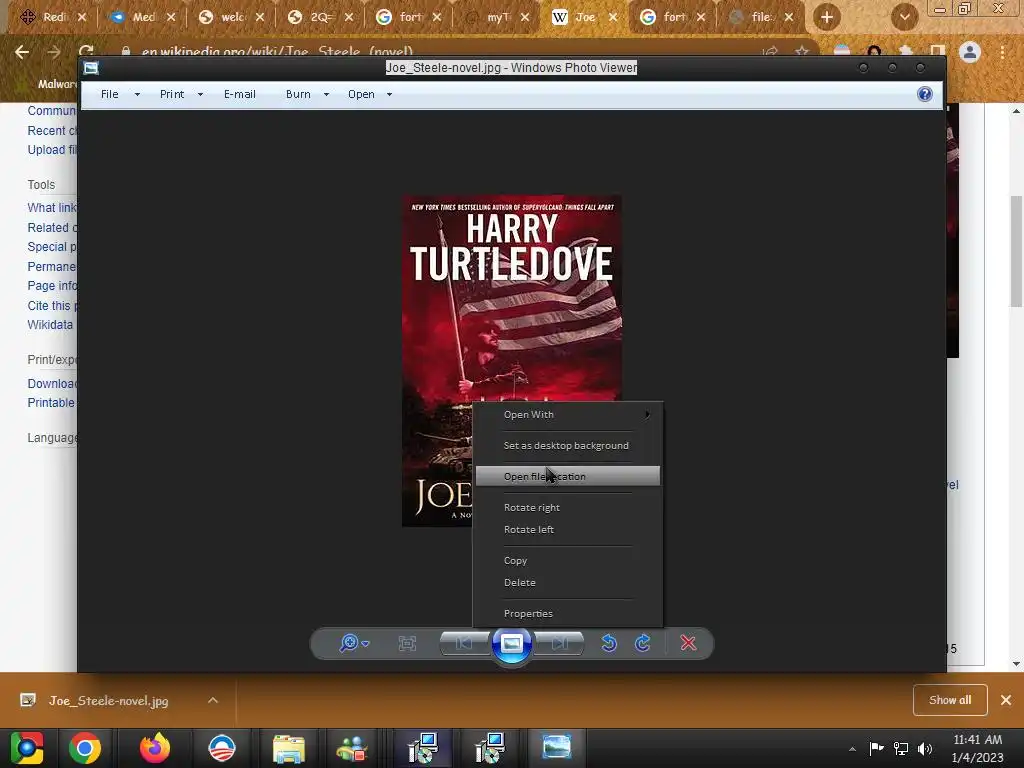Screen dimensions: 1024x768
Task: Expand the Burn dropdown arrow
Action: point(327,95)
